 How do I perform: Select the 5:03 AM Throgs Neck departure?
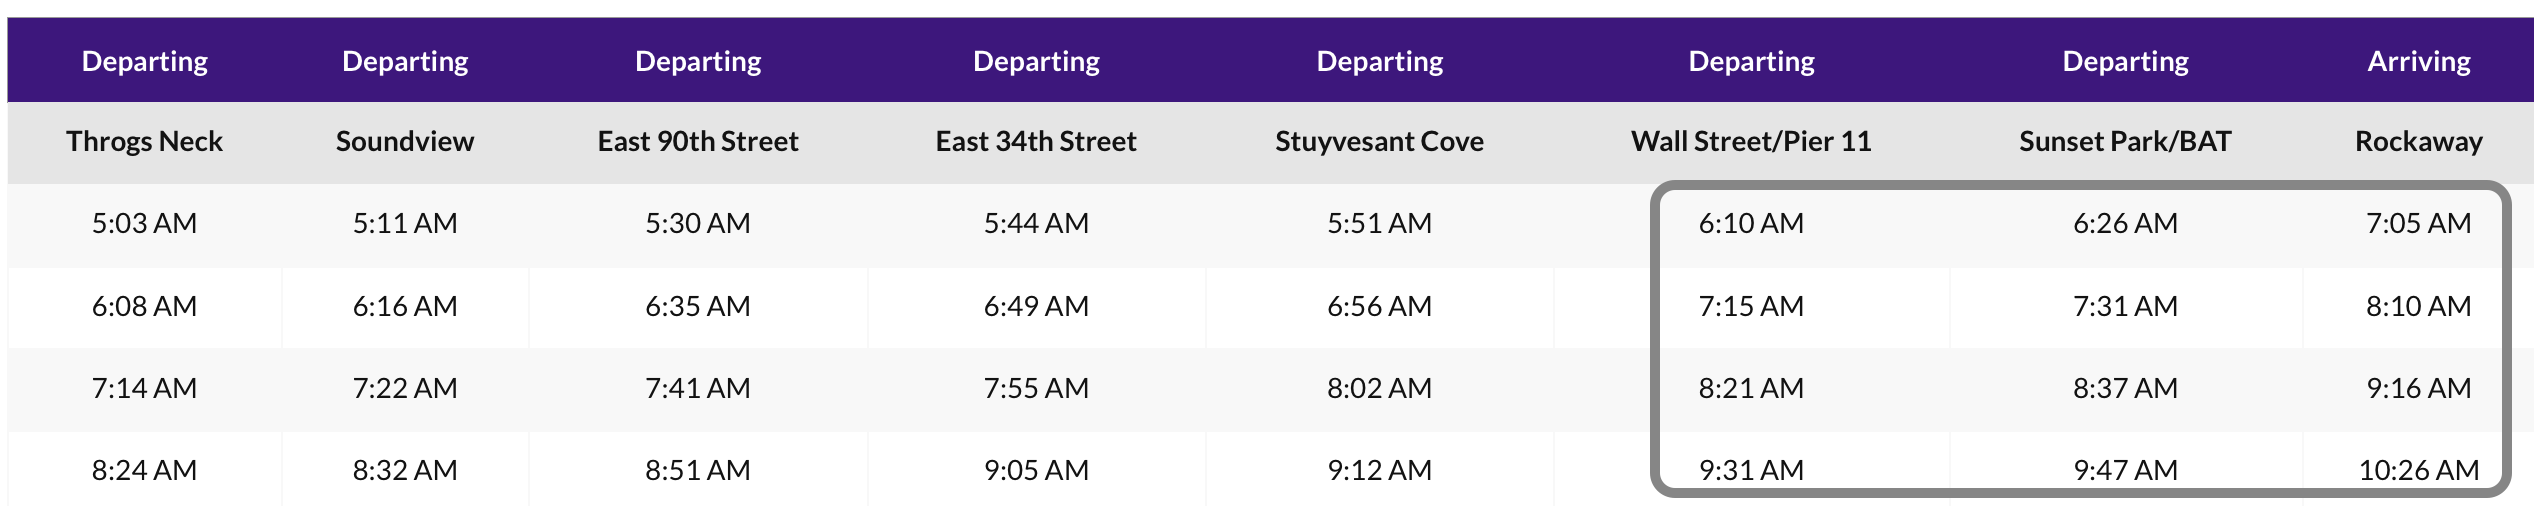[x=145, y=223]
